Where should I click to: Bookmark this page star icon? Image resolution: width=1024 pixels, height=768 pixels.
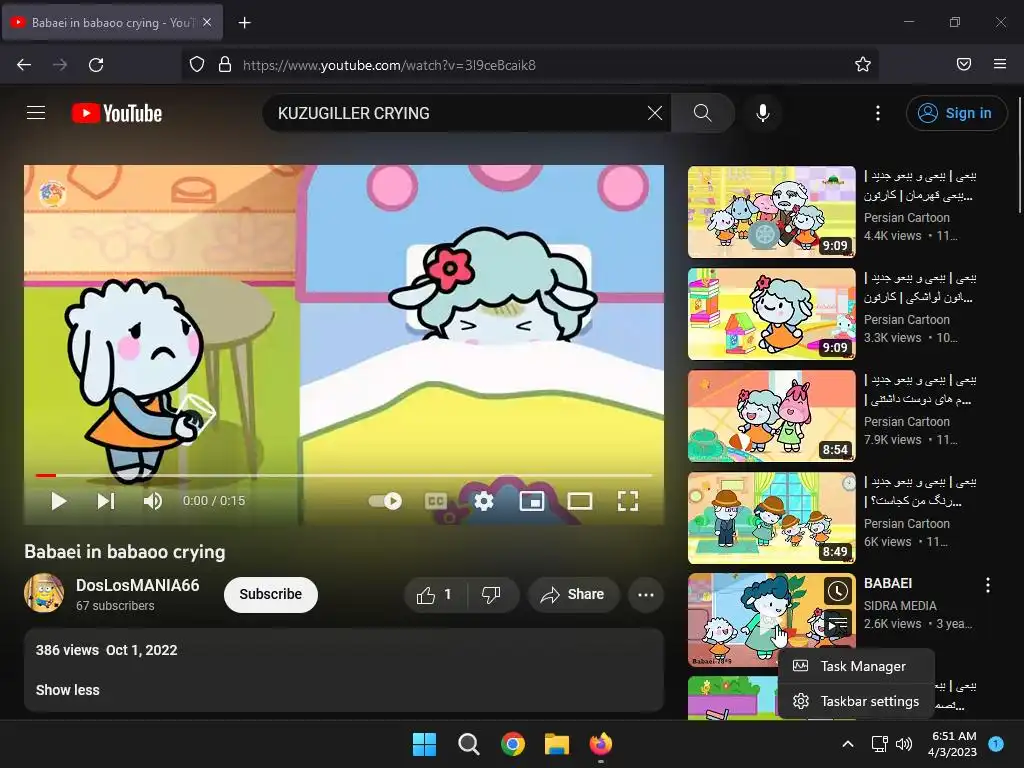pos(863,65)
